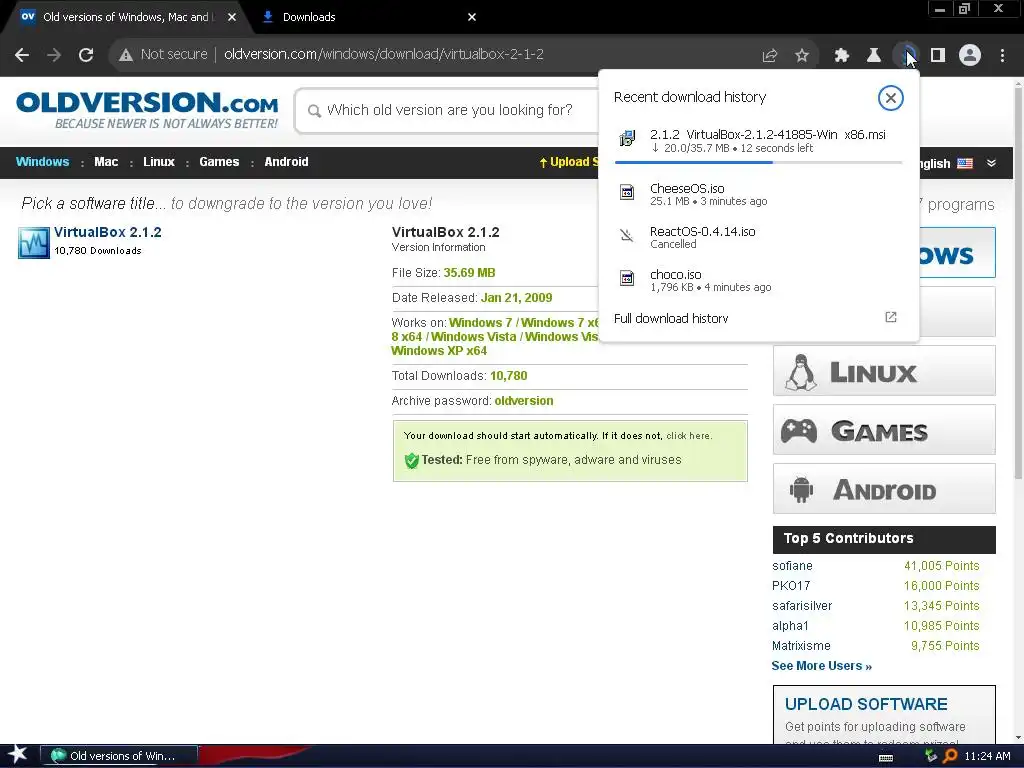This screenshot has height=768, width=1024.
Task: Open the Games category banner
Action: pyautogui.click(x=884, y=430)
